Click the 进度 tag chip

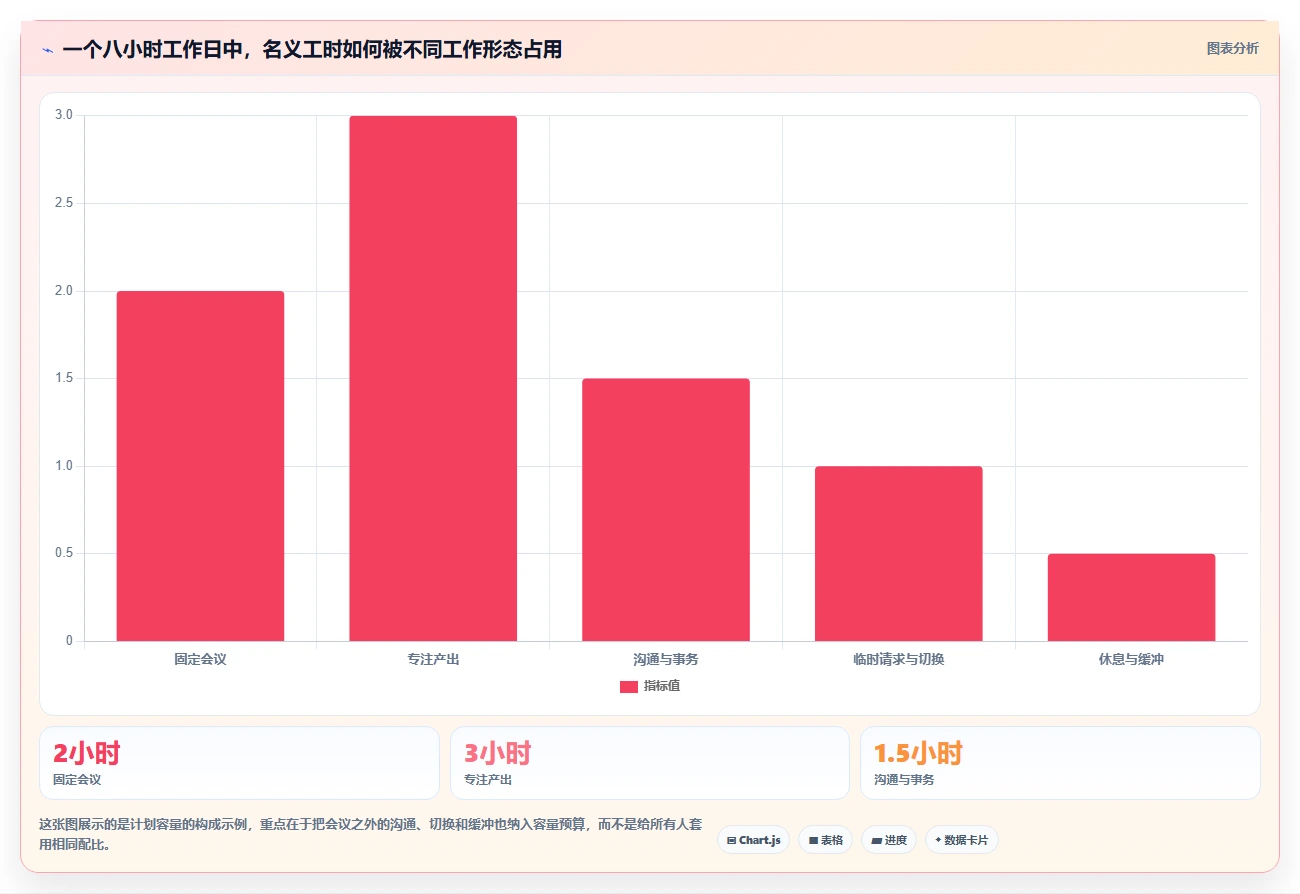(889, 840)
